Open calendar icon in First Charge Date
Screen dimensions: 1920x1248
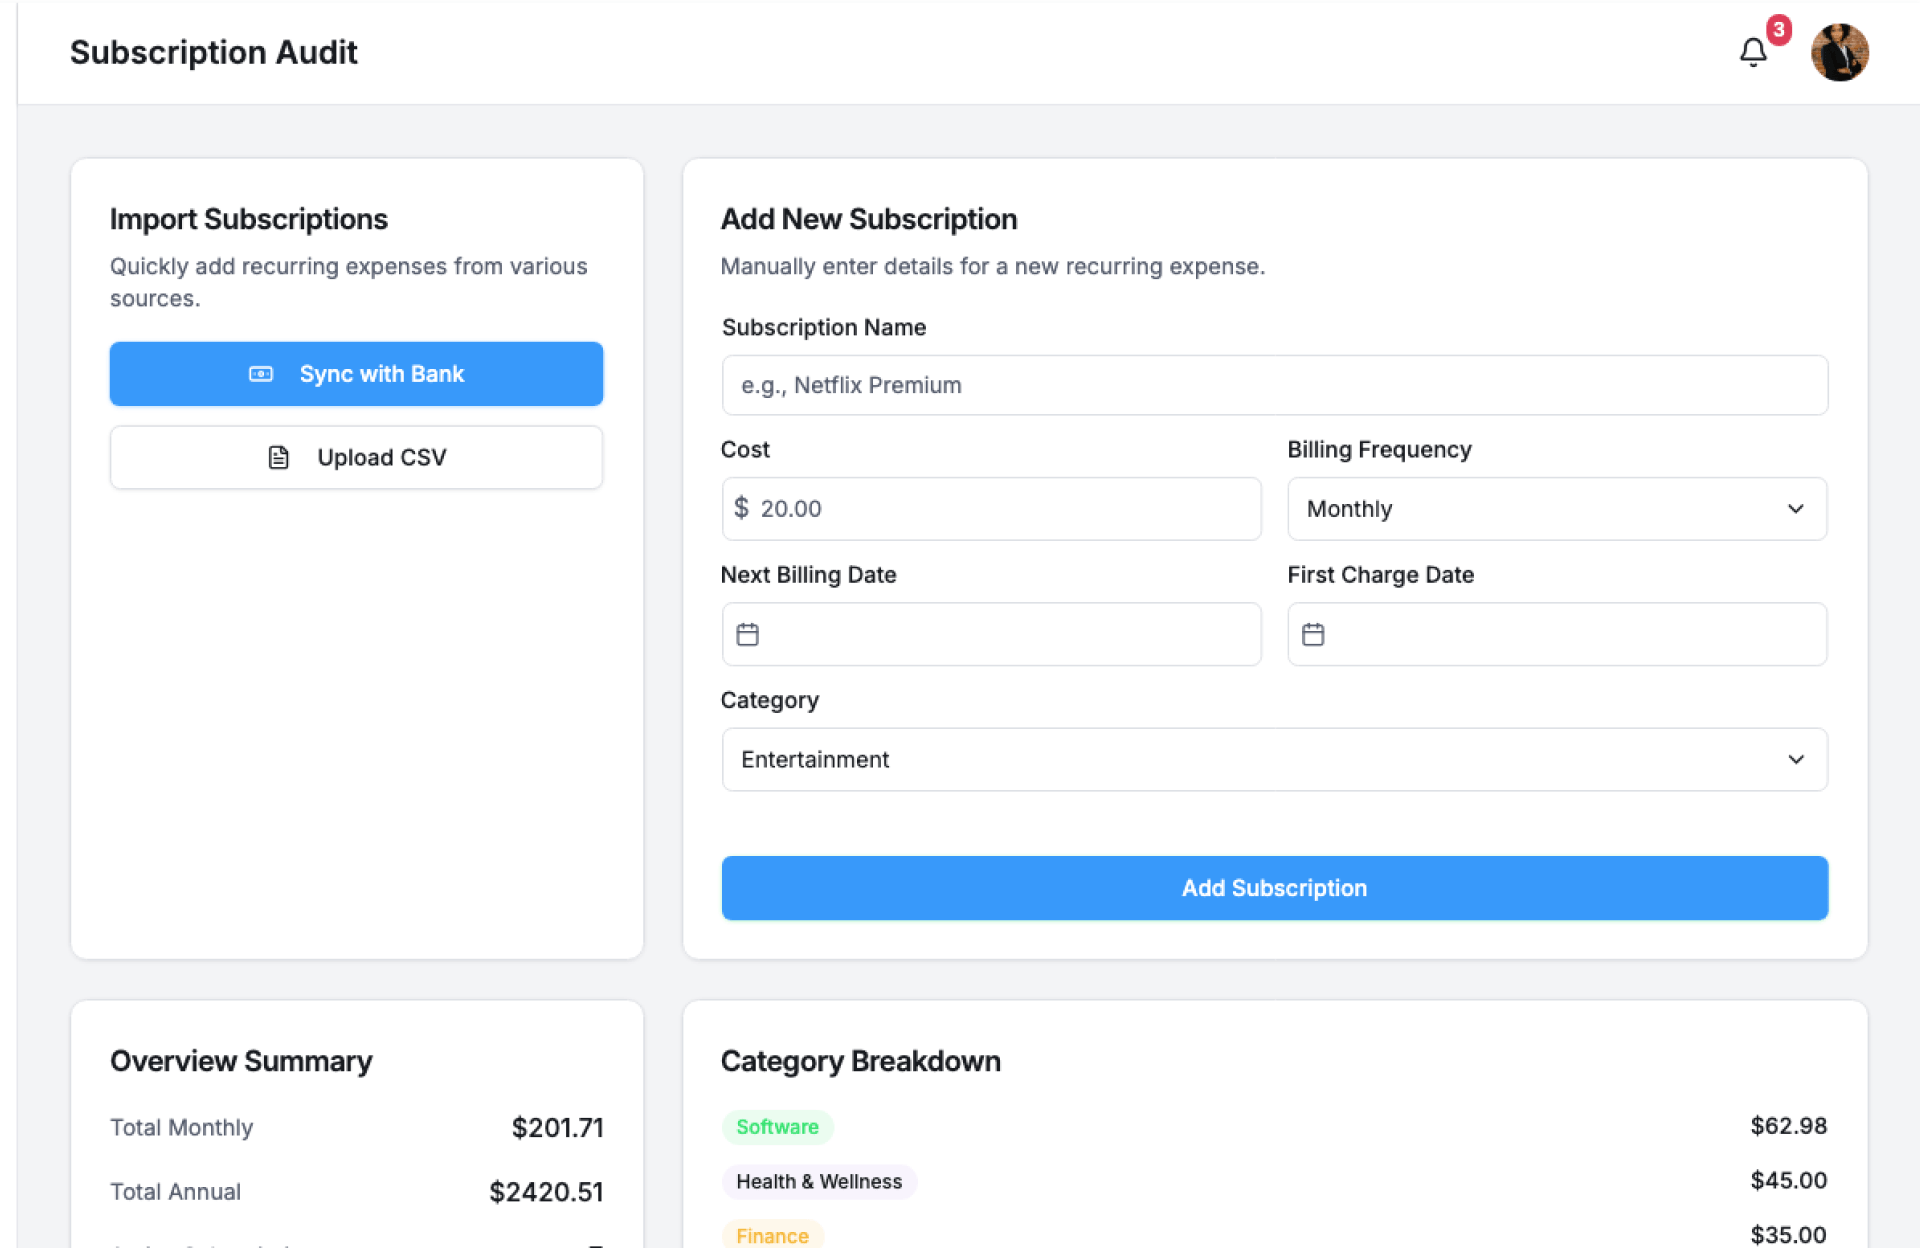[1313, 634]
